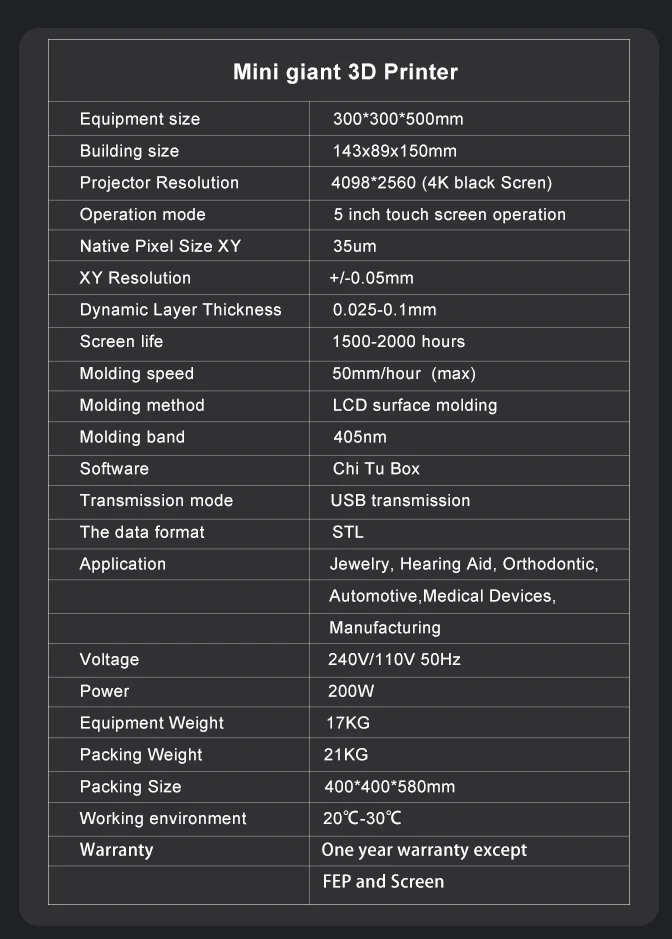Select the Equipment size label
The width and height of the screenshot is (672, 939).
pyautogui.click(x=140, y=119)
